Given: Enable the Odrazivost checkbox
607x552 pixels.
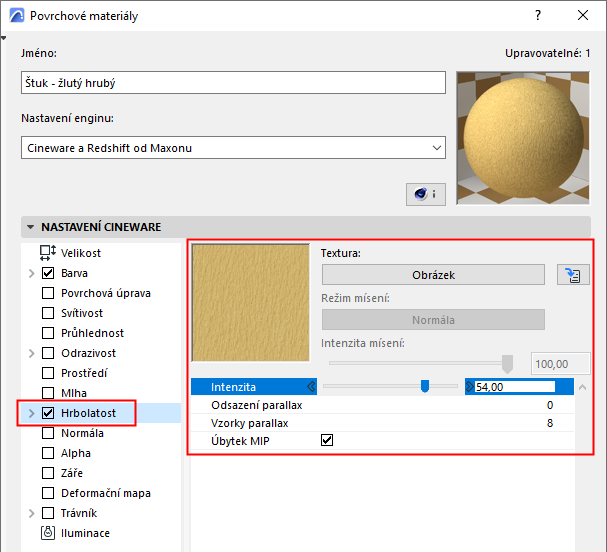Looking at the screenshot, I should pyautogui.click(x=48, y=353).
